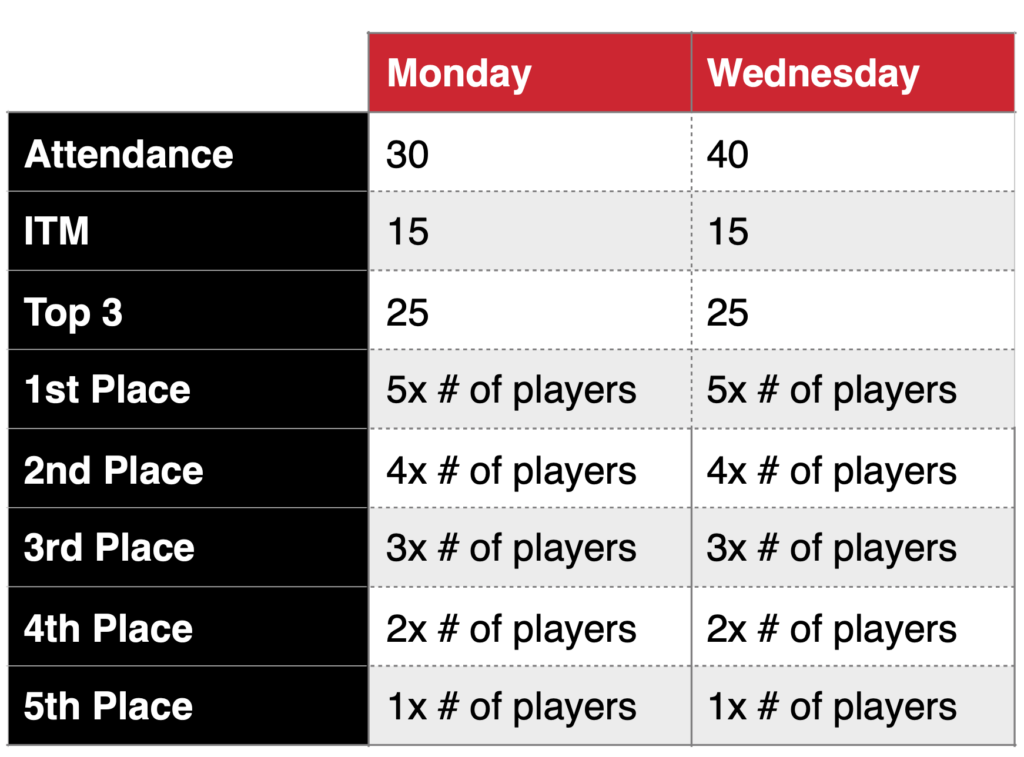Click Wednesday attendance cell showing 40
Image resolution: width=1024 pixels, height=757 pixels.
pyautogui.click(x=853, y=152)
